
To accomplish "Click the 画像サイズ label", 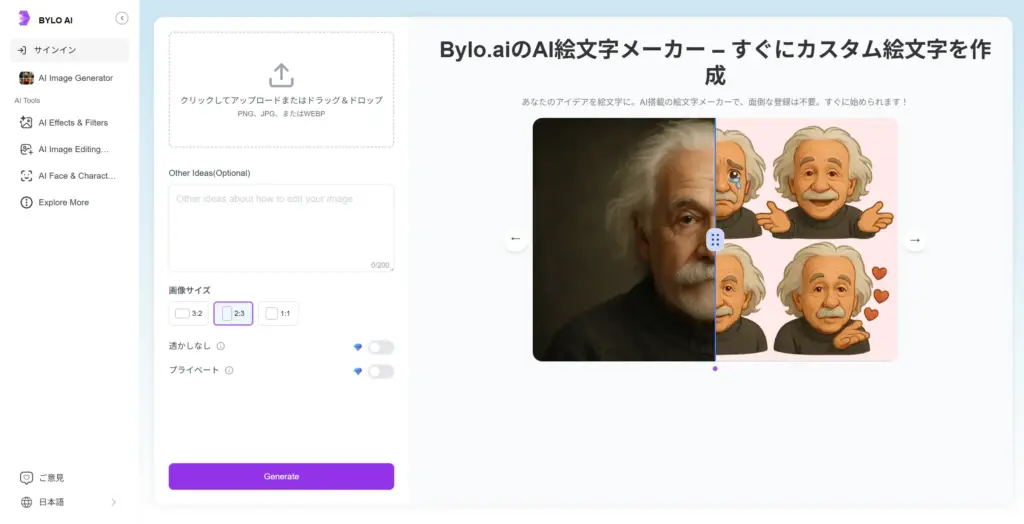I will pyautogui.click(x=189, y=290).
